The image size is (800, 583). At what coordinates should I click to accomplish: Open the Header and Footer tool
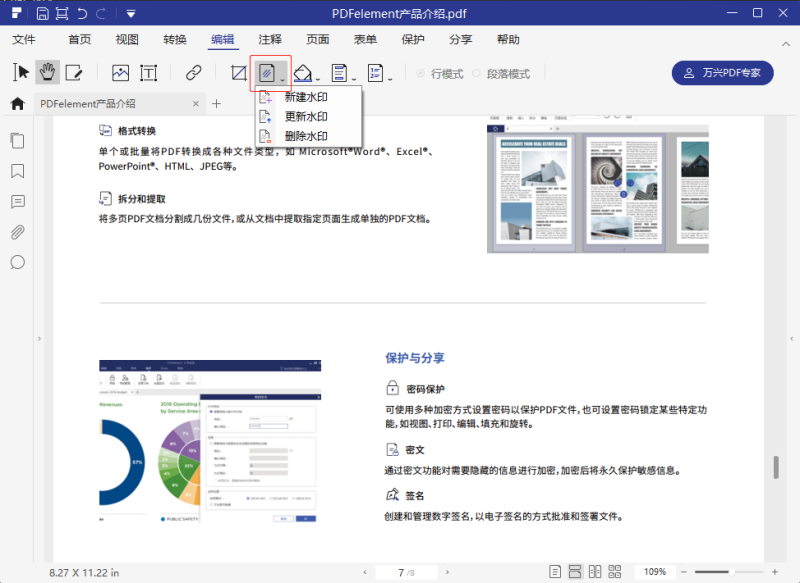341,72
